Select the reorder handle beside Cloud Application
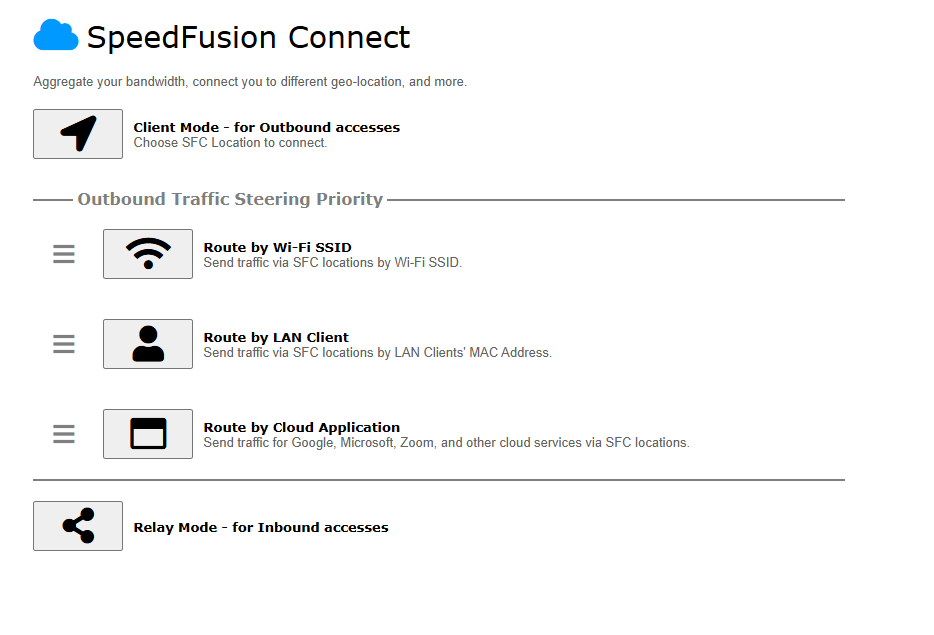The width and height of the screenshot is (934, 635). pos(64,434)
